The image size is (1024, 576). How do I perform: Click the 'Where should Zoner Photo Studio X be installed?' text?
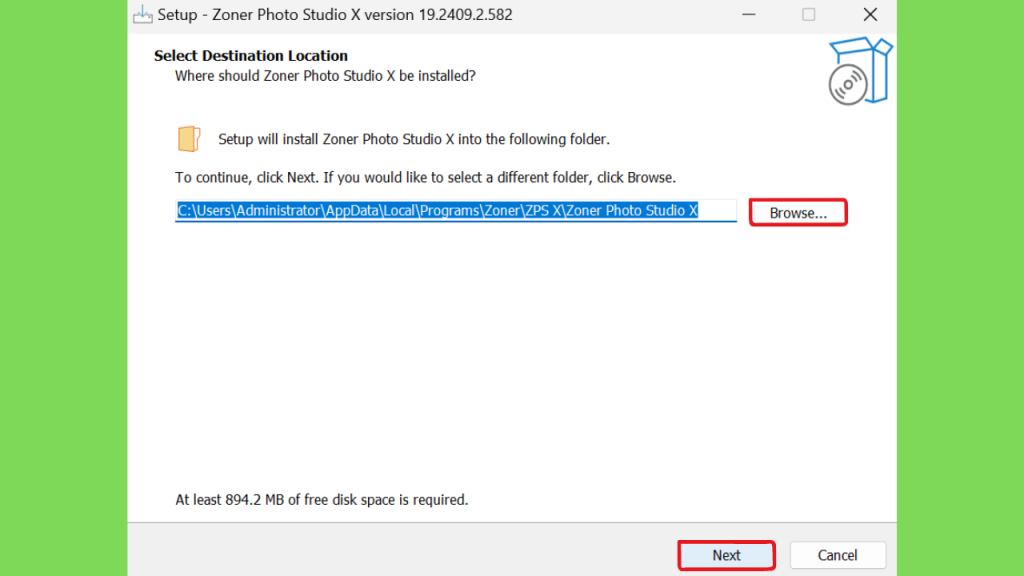[325, 76]
